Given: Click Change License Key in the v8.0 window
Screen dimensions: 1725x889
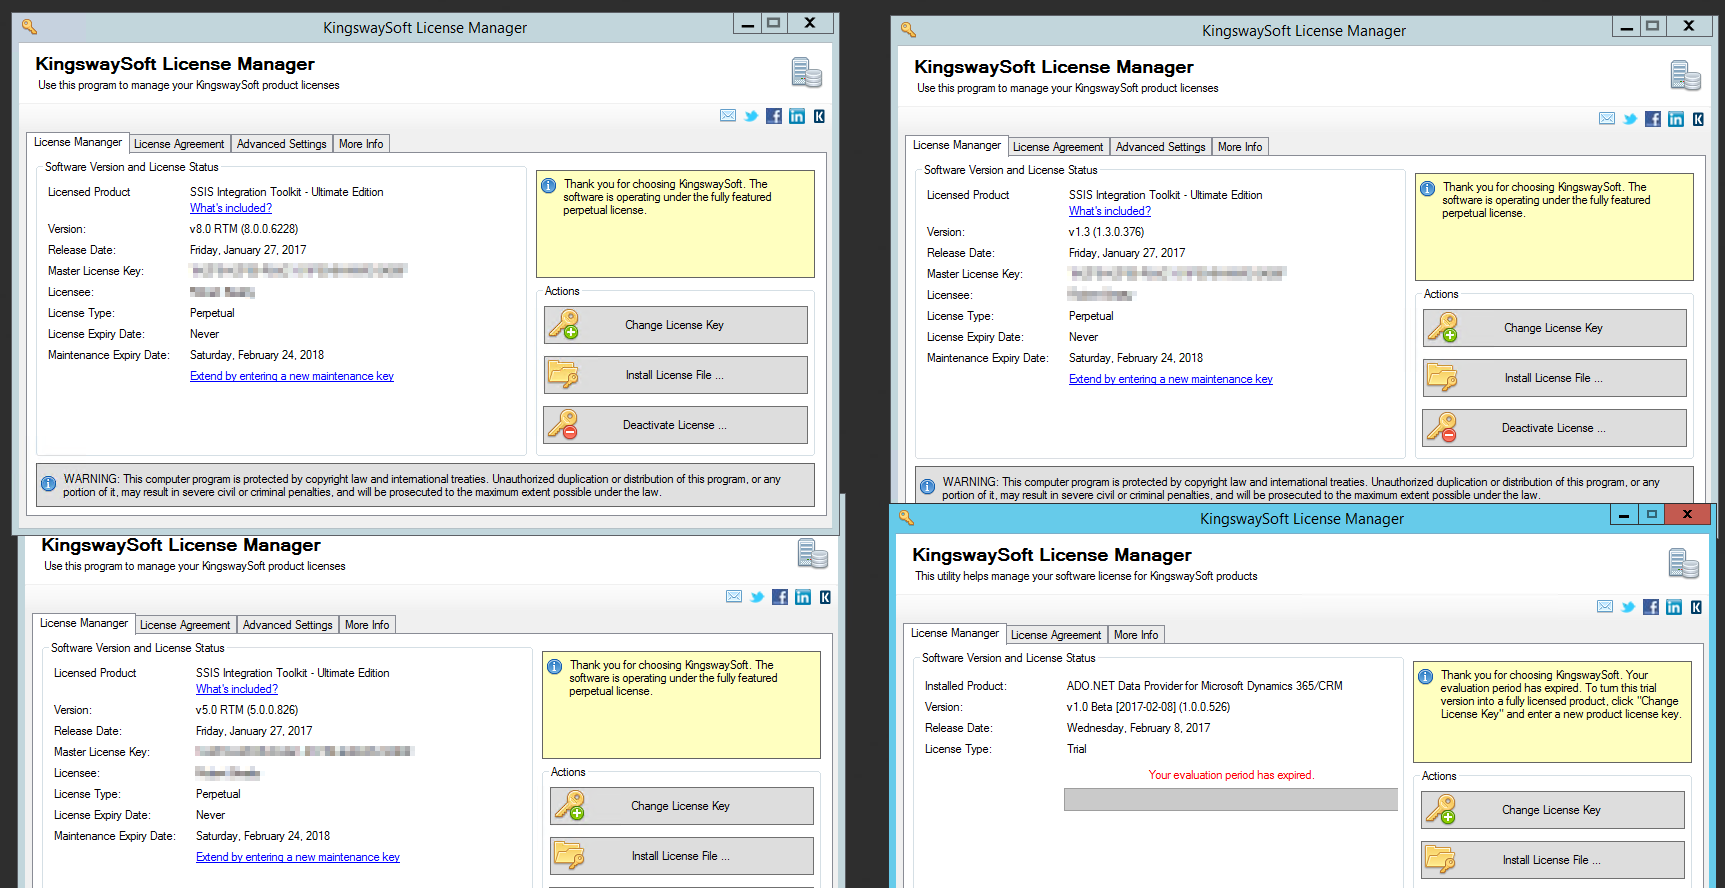Looking at the screenshot, I should [x=676, y=325].
